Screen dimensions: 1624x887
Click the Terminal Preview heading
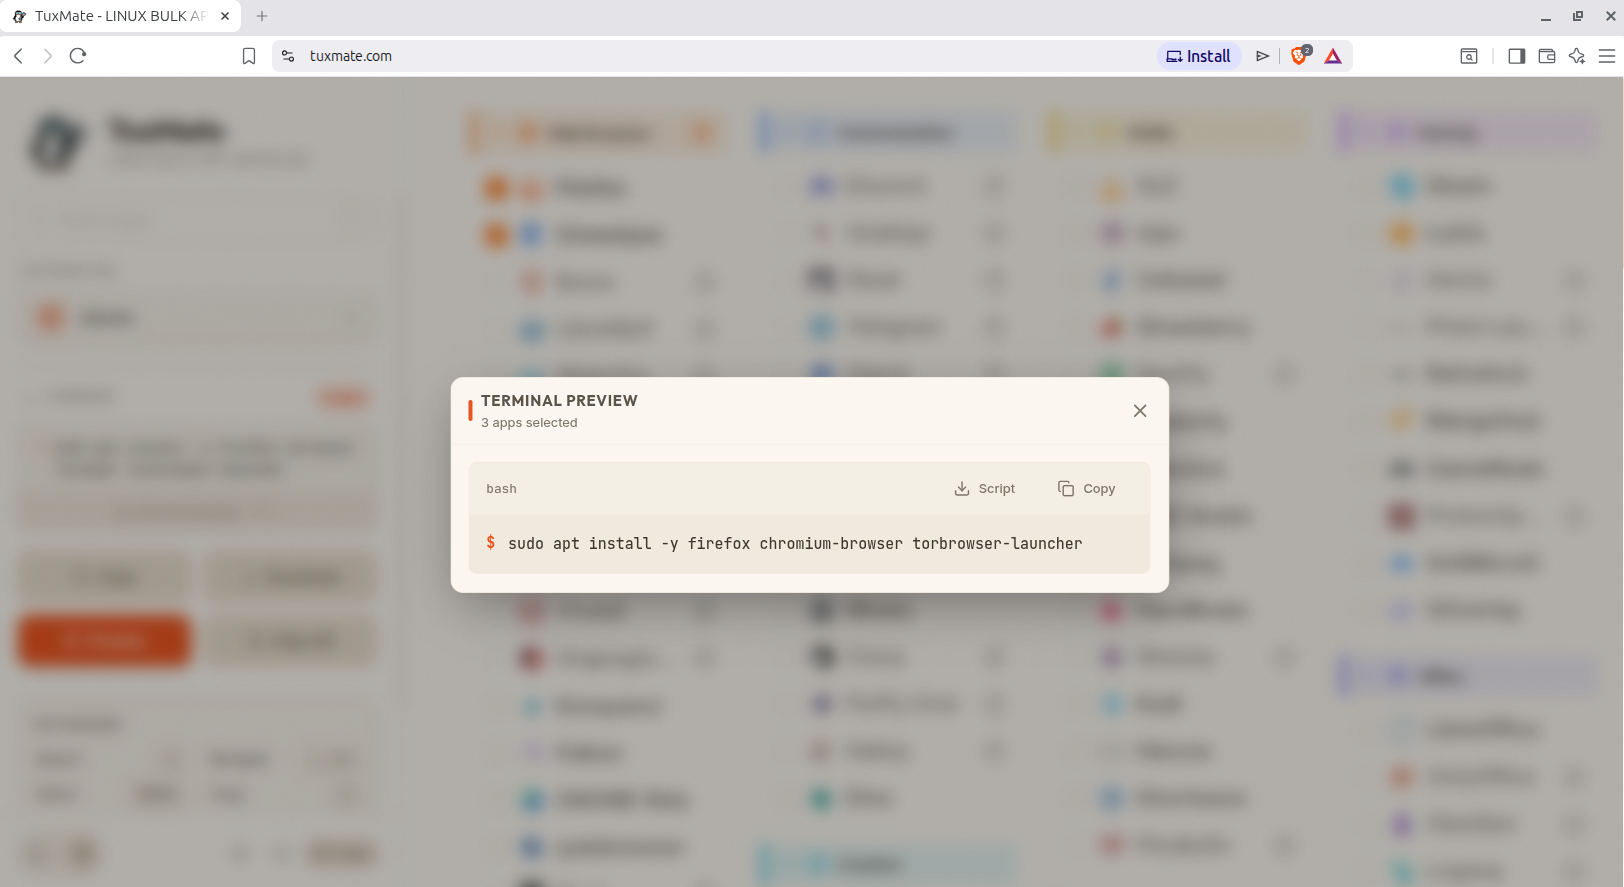click(x=559, y=401)
